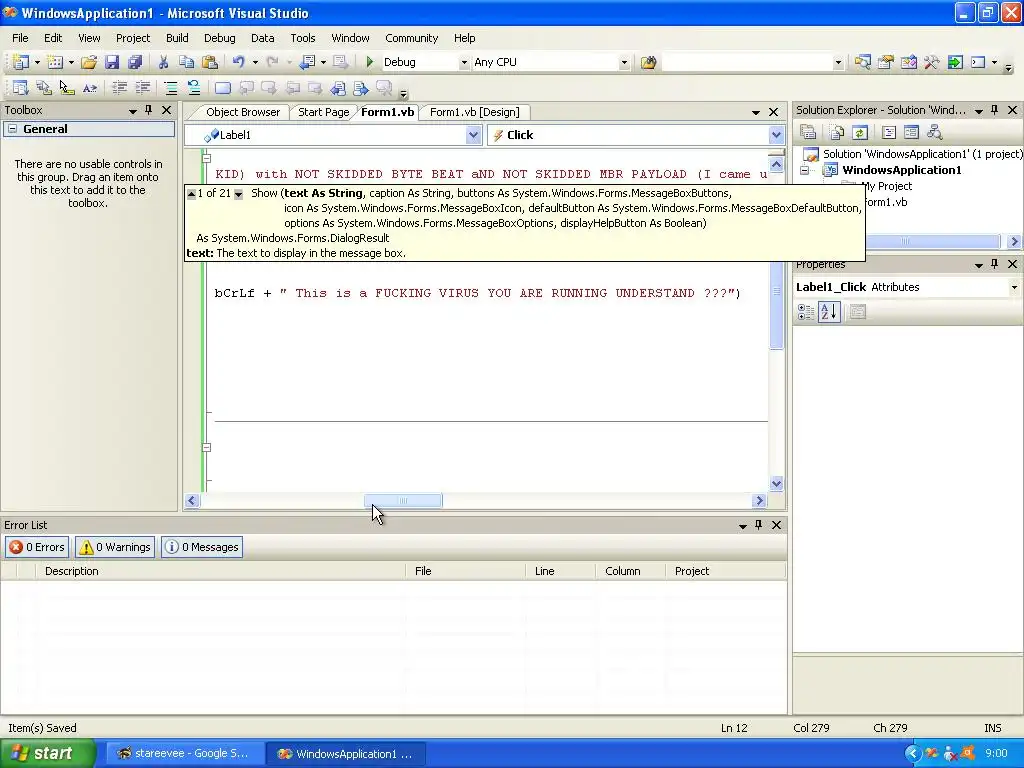
Task: Click the Navigate Backward icon
Action: tap(308, 62)
